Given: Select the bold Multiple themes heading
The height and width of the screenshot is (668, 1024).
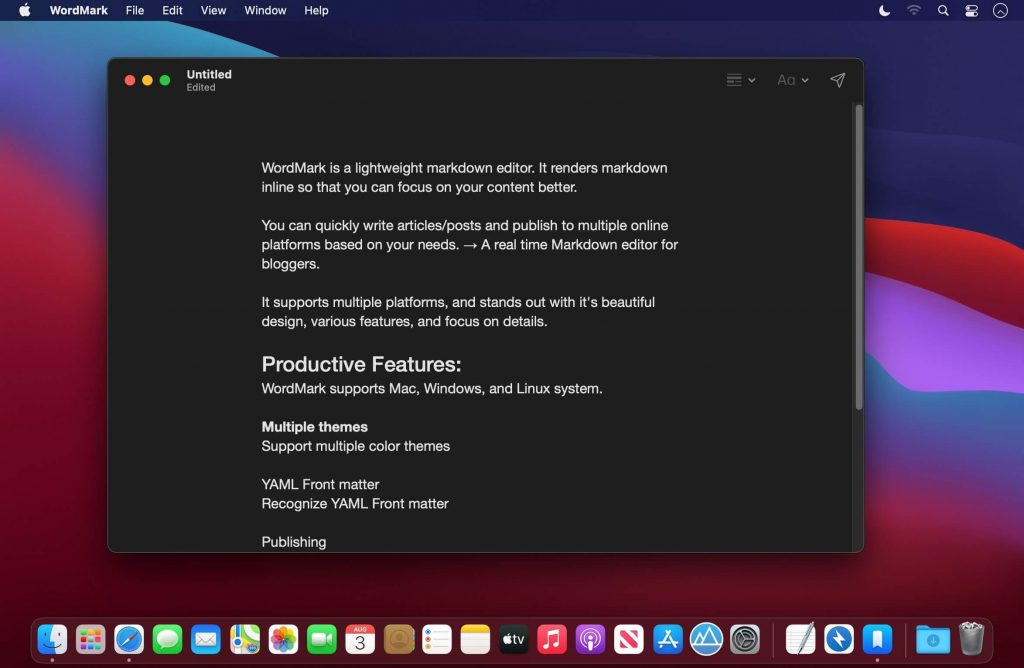Looking at the screenshot, I should [314, 426].
